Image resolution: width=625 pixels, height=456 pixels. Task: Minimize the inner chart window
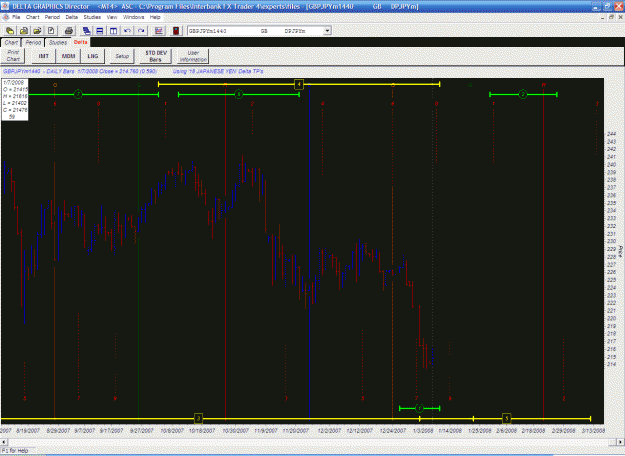(602, 17)
